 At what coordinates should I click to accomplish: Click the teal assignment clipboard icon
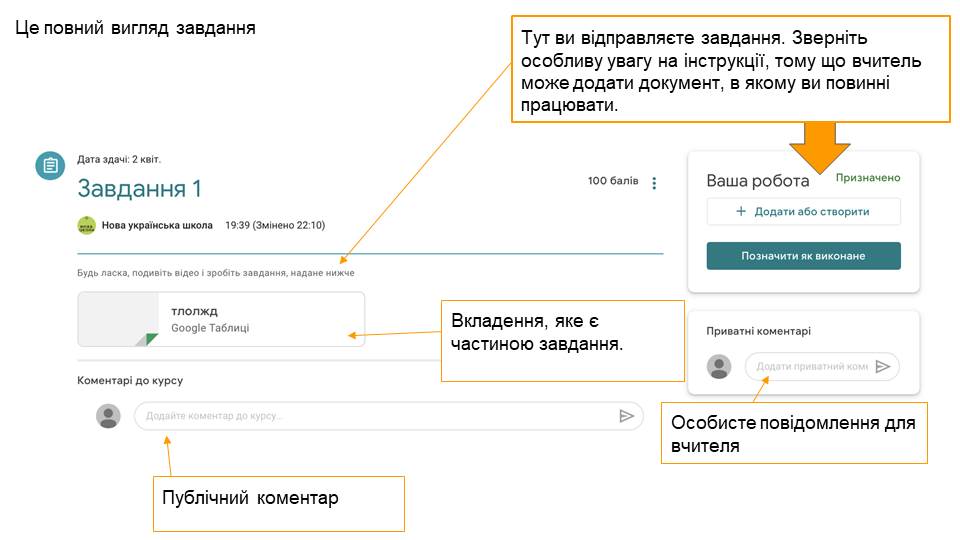click(x=50, y=166)
